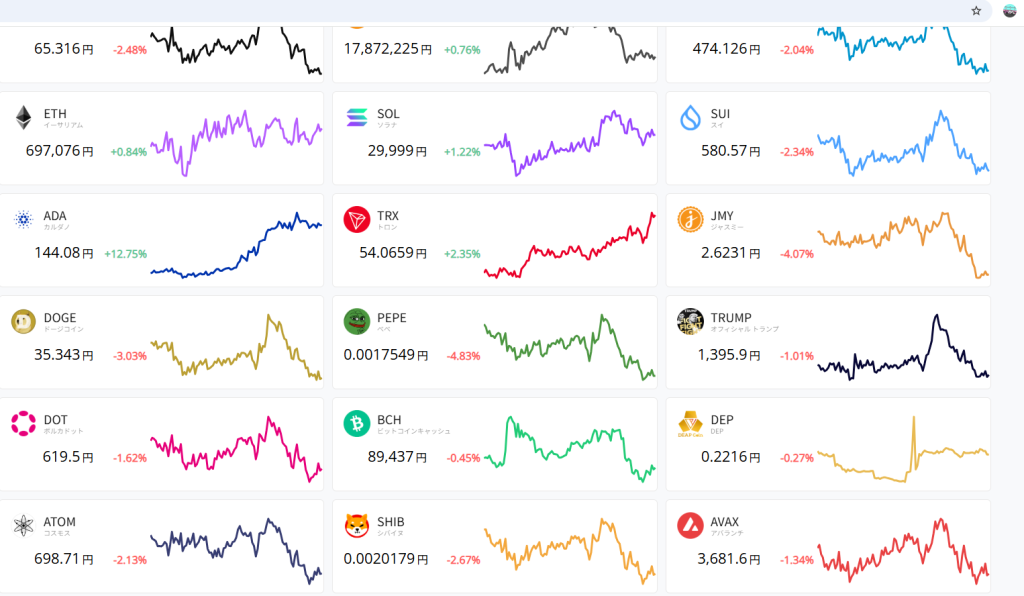Viewport: 1024px width, 596px height.
Task: Click the red Avalanche AVAX icon
Action: pos(690,526)
